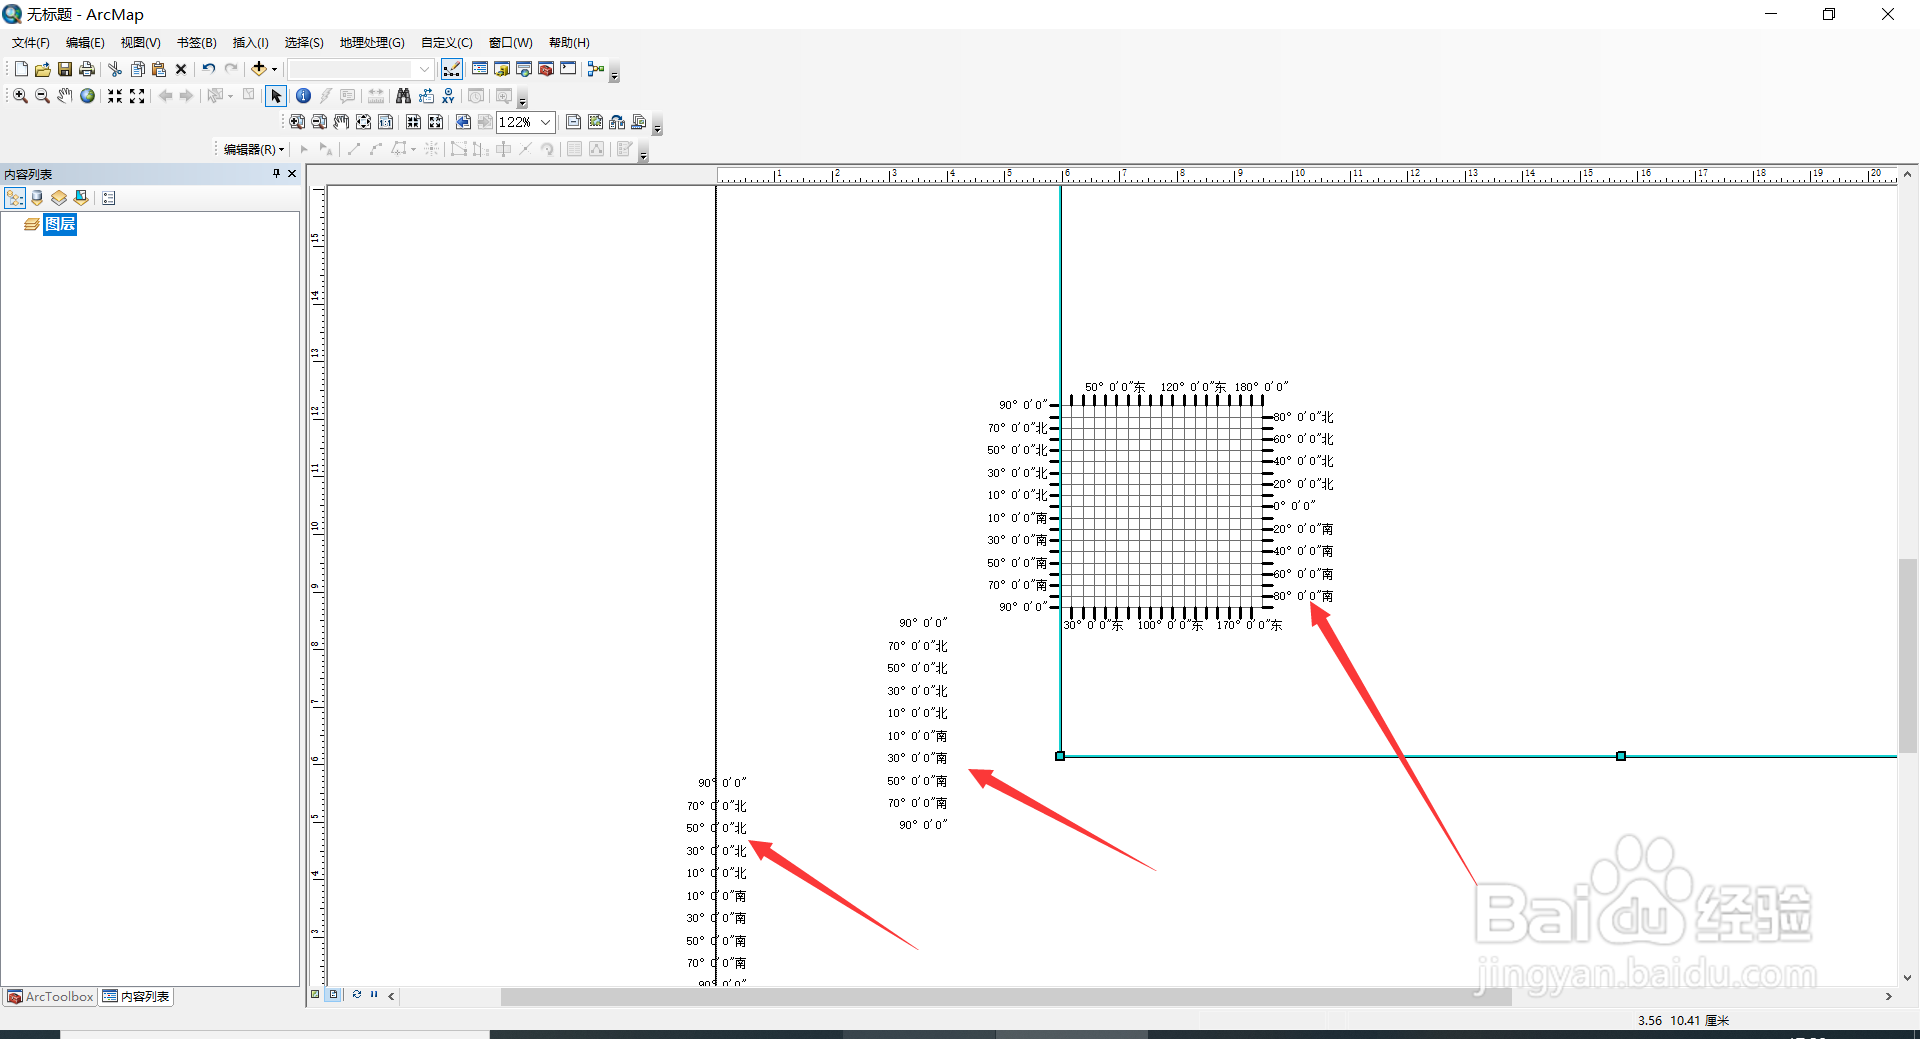Viewport: 1920px width, 1039px height.
Task: Save the map with the floppy icon
Action: pos(65,69)
